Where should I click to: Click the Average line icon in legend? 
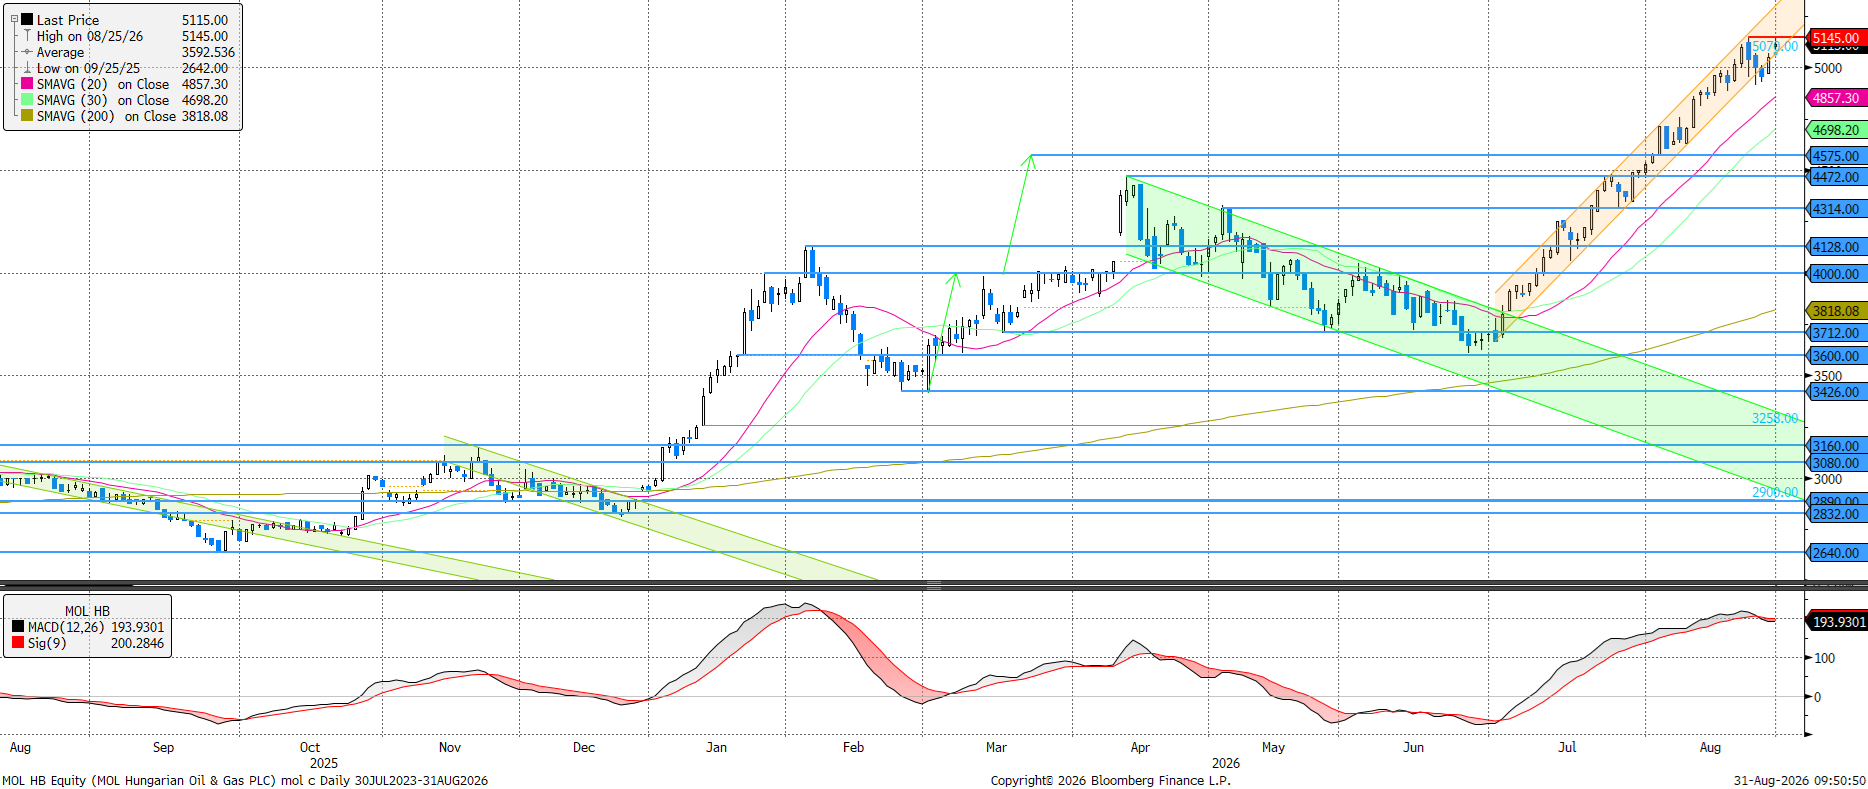(27, 52)
